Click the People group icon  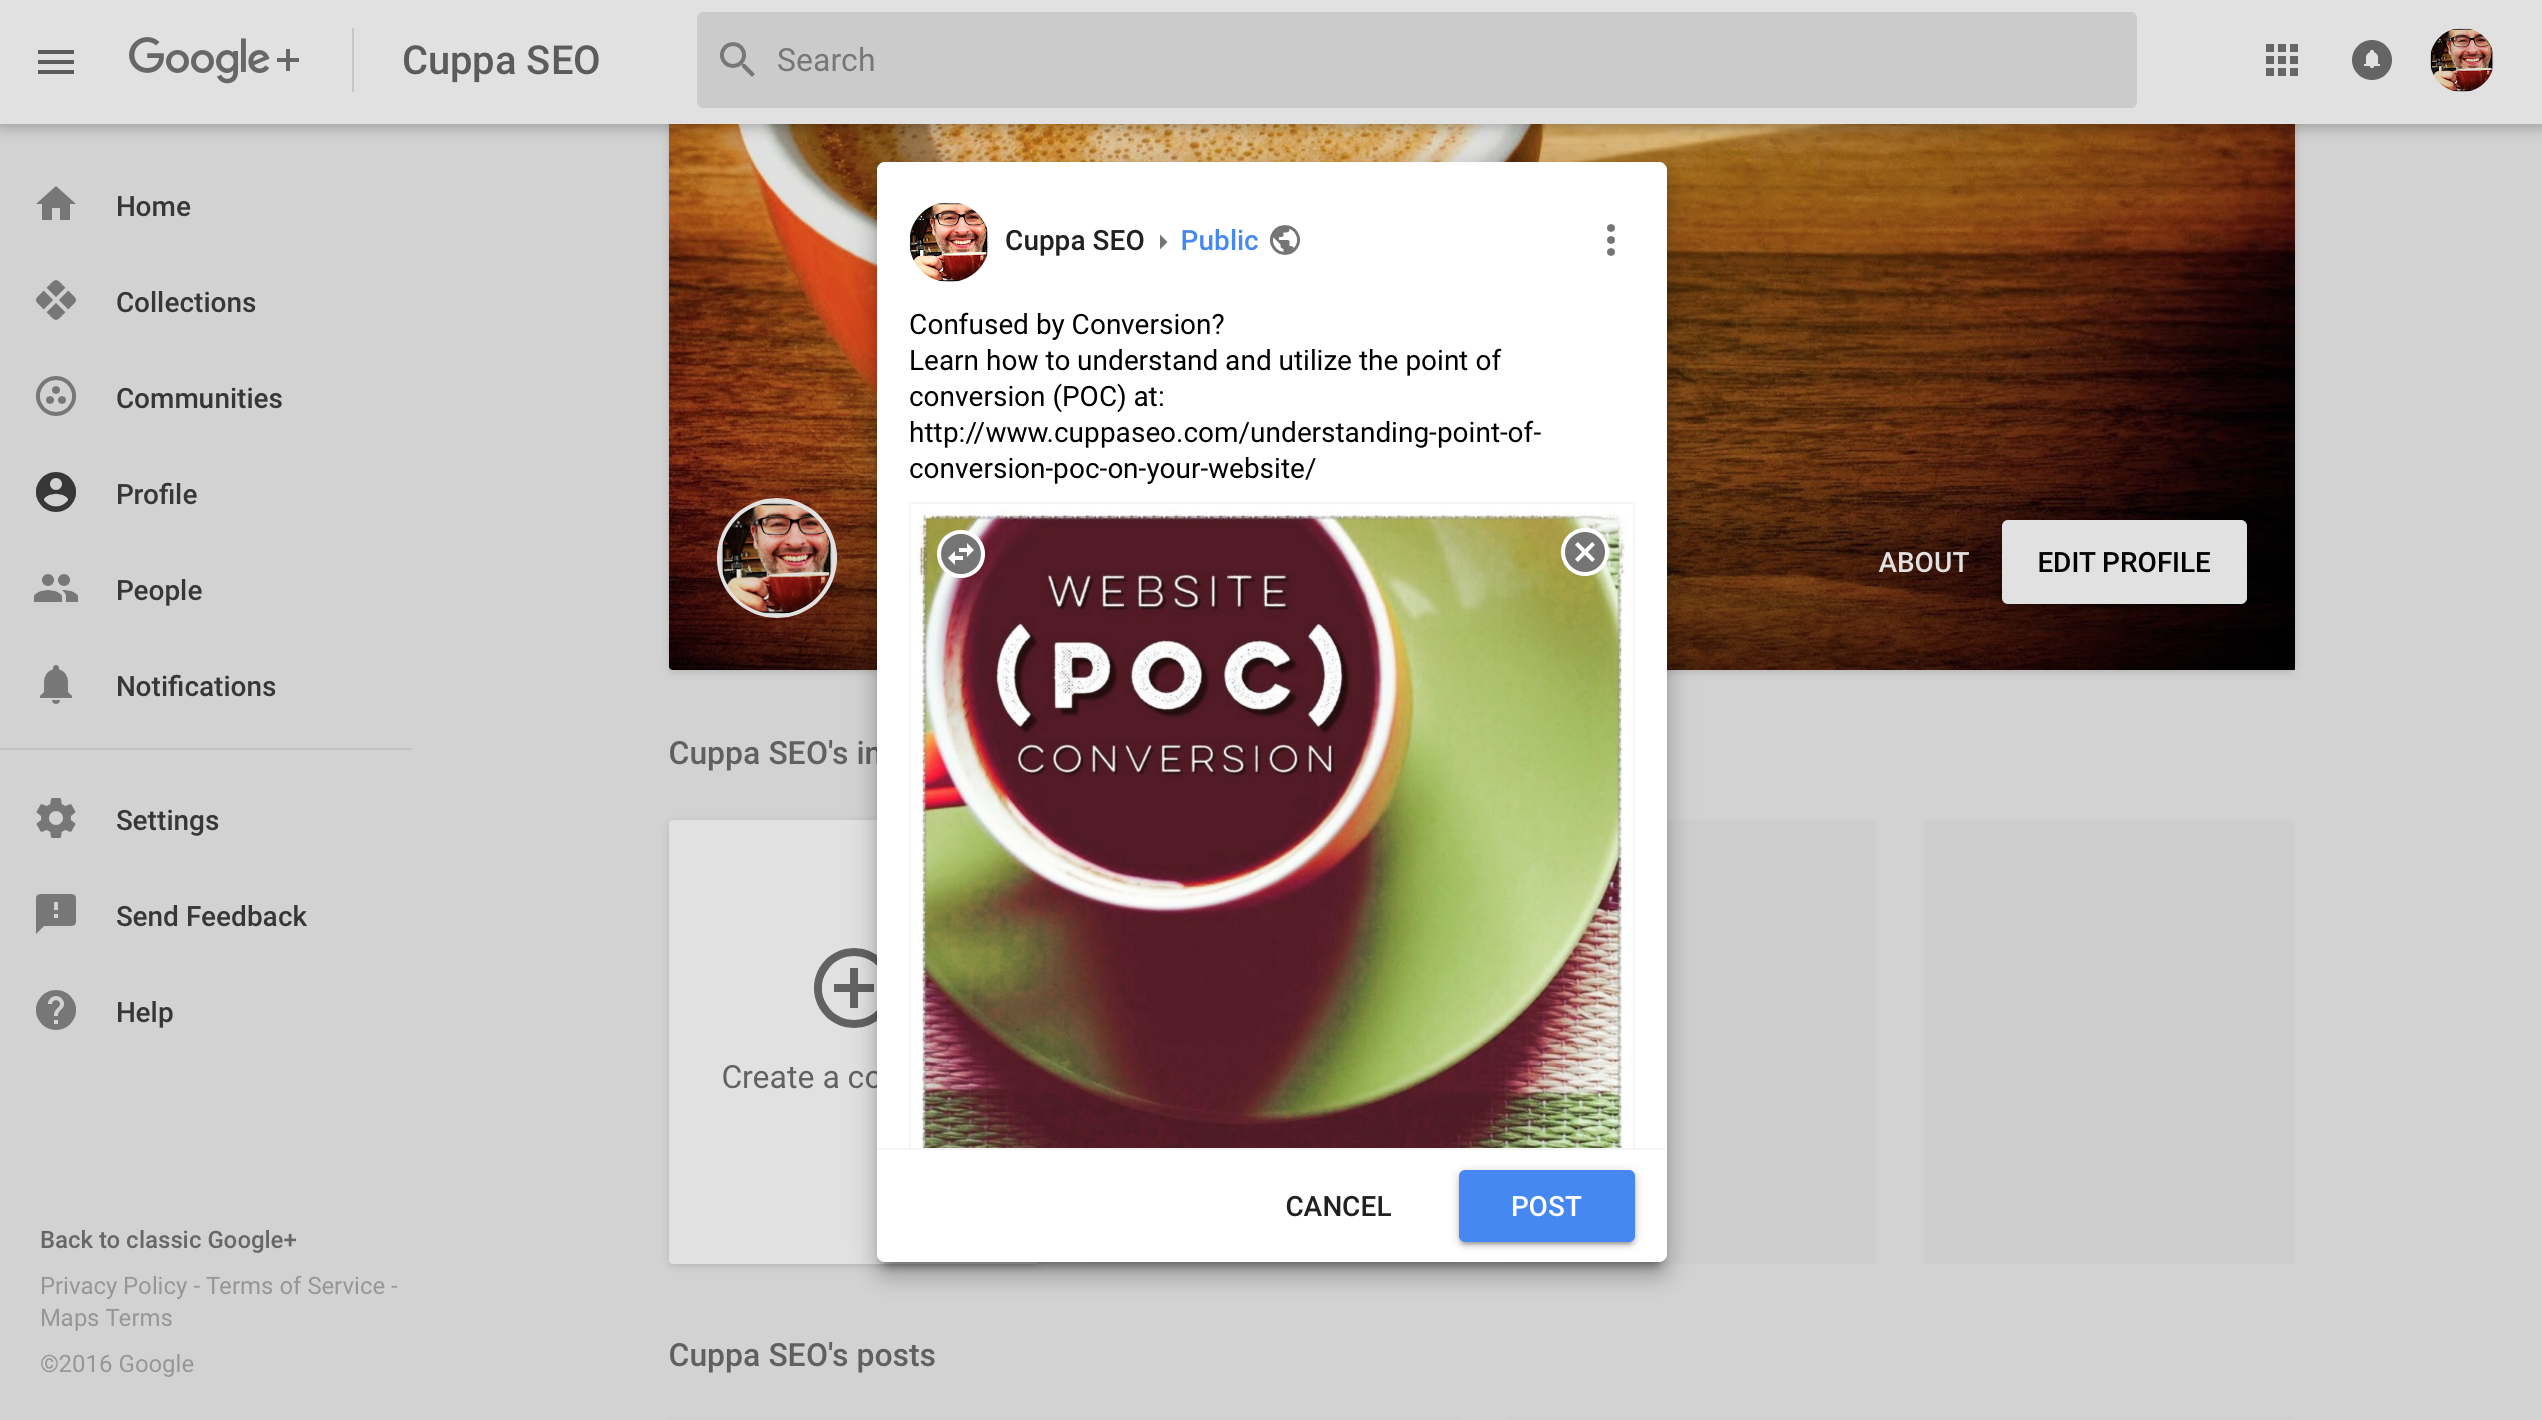click(x=56, y=589)
